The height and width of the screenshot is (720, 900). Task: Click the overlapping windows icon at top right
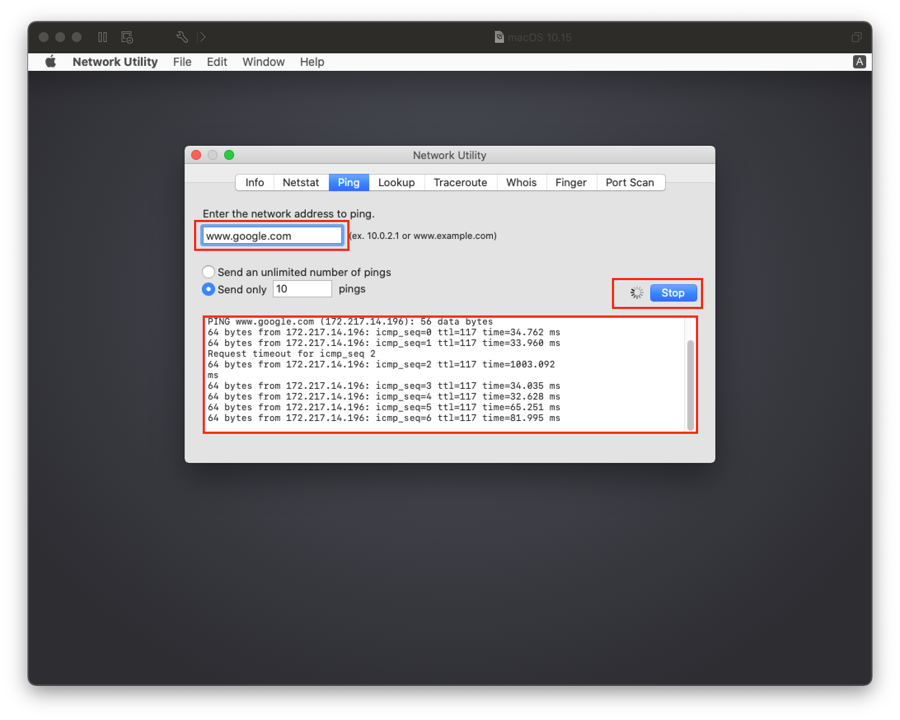(856, 37)
